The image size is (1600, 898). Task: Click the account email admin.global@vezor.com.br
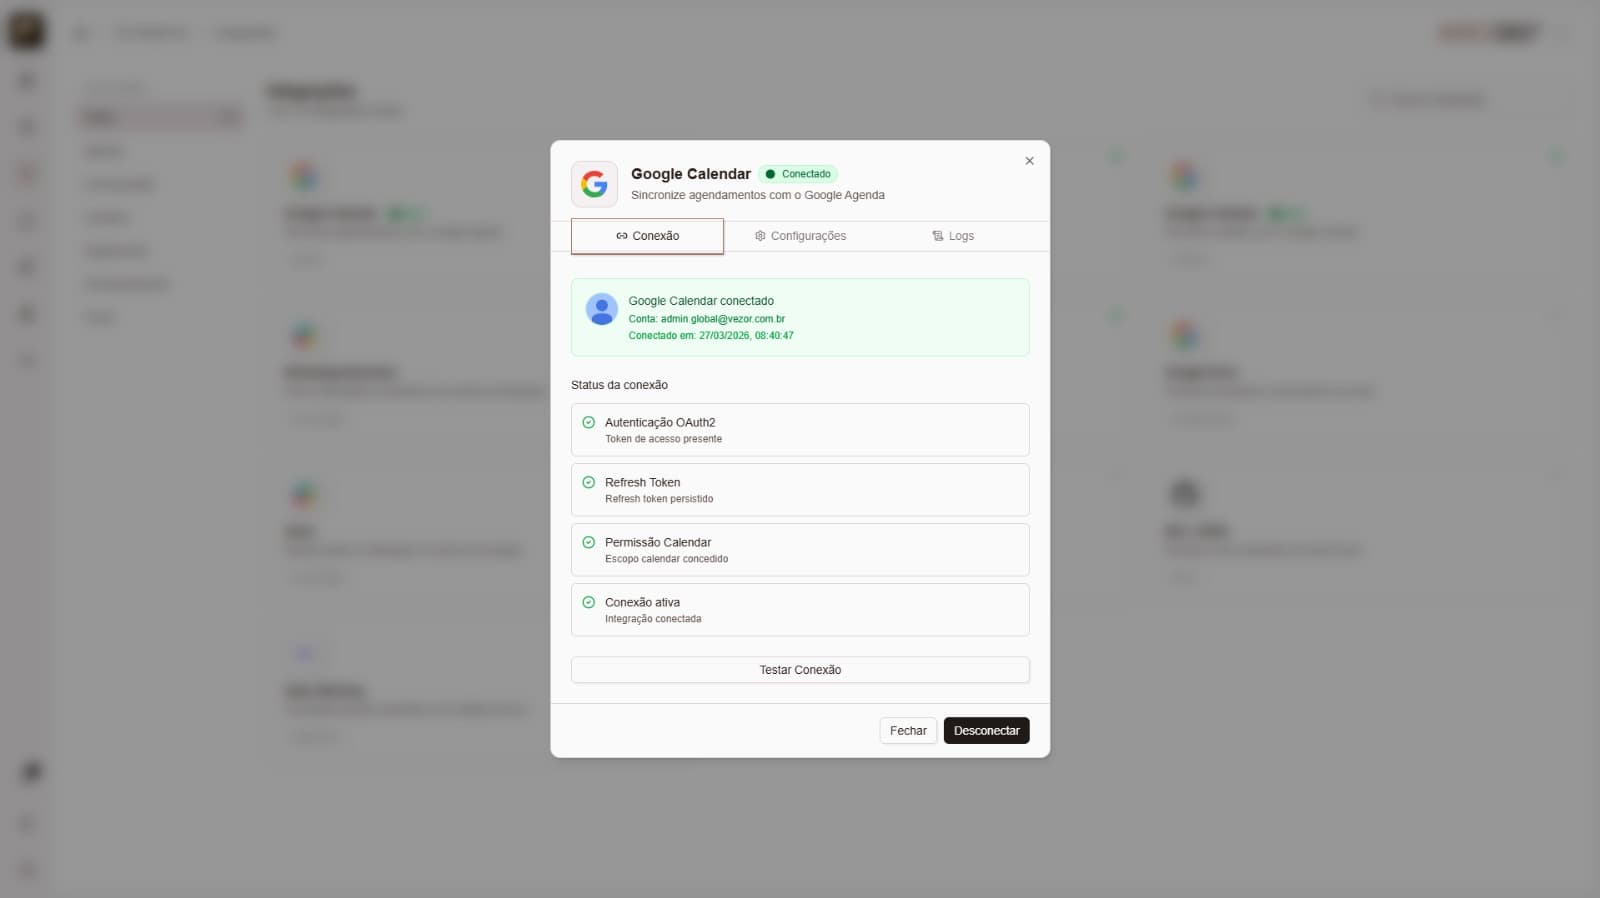(x=723, y=319)
